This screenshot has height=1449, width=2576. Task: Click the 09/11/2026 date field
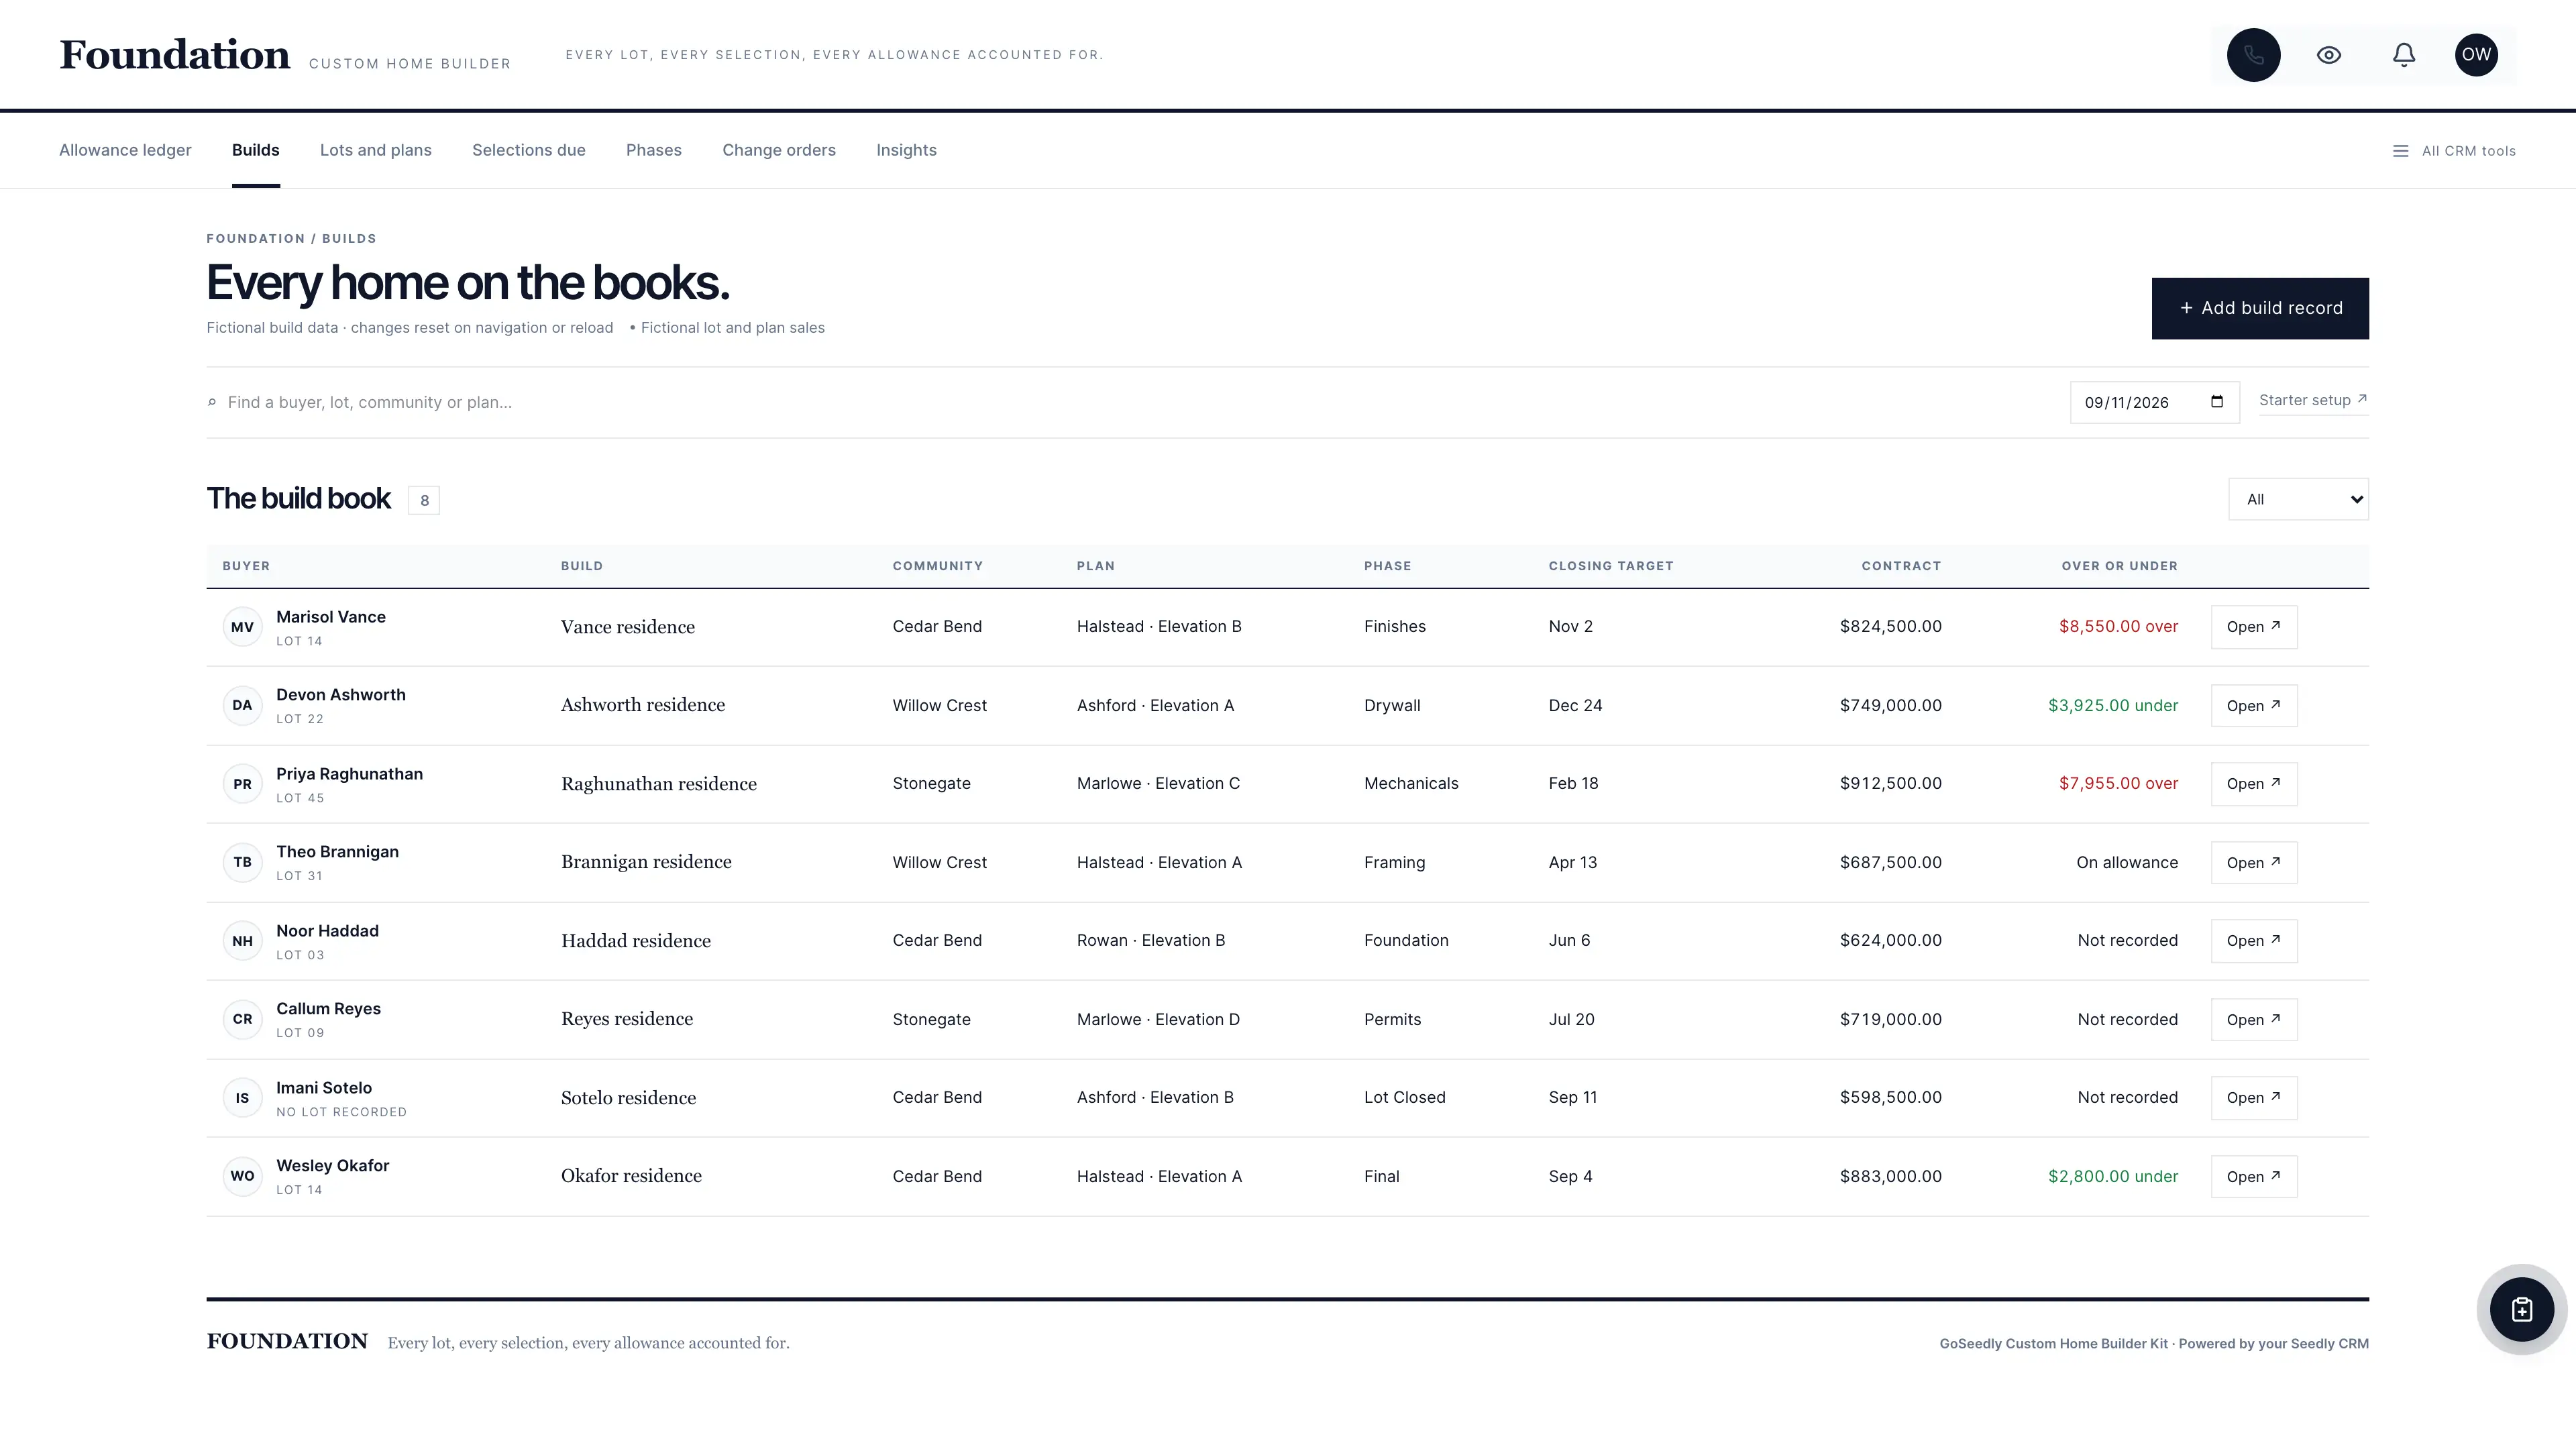click(x=2154, y=402)
